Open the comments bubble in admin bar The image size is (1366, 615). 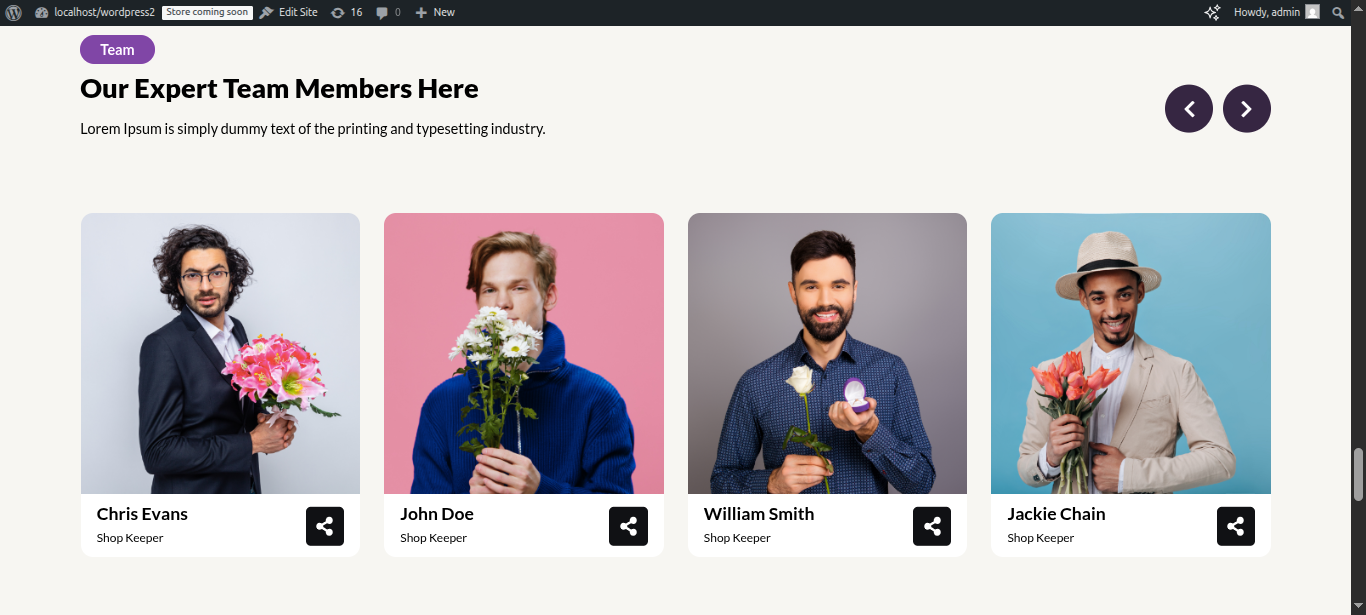point(388,12)
